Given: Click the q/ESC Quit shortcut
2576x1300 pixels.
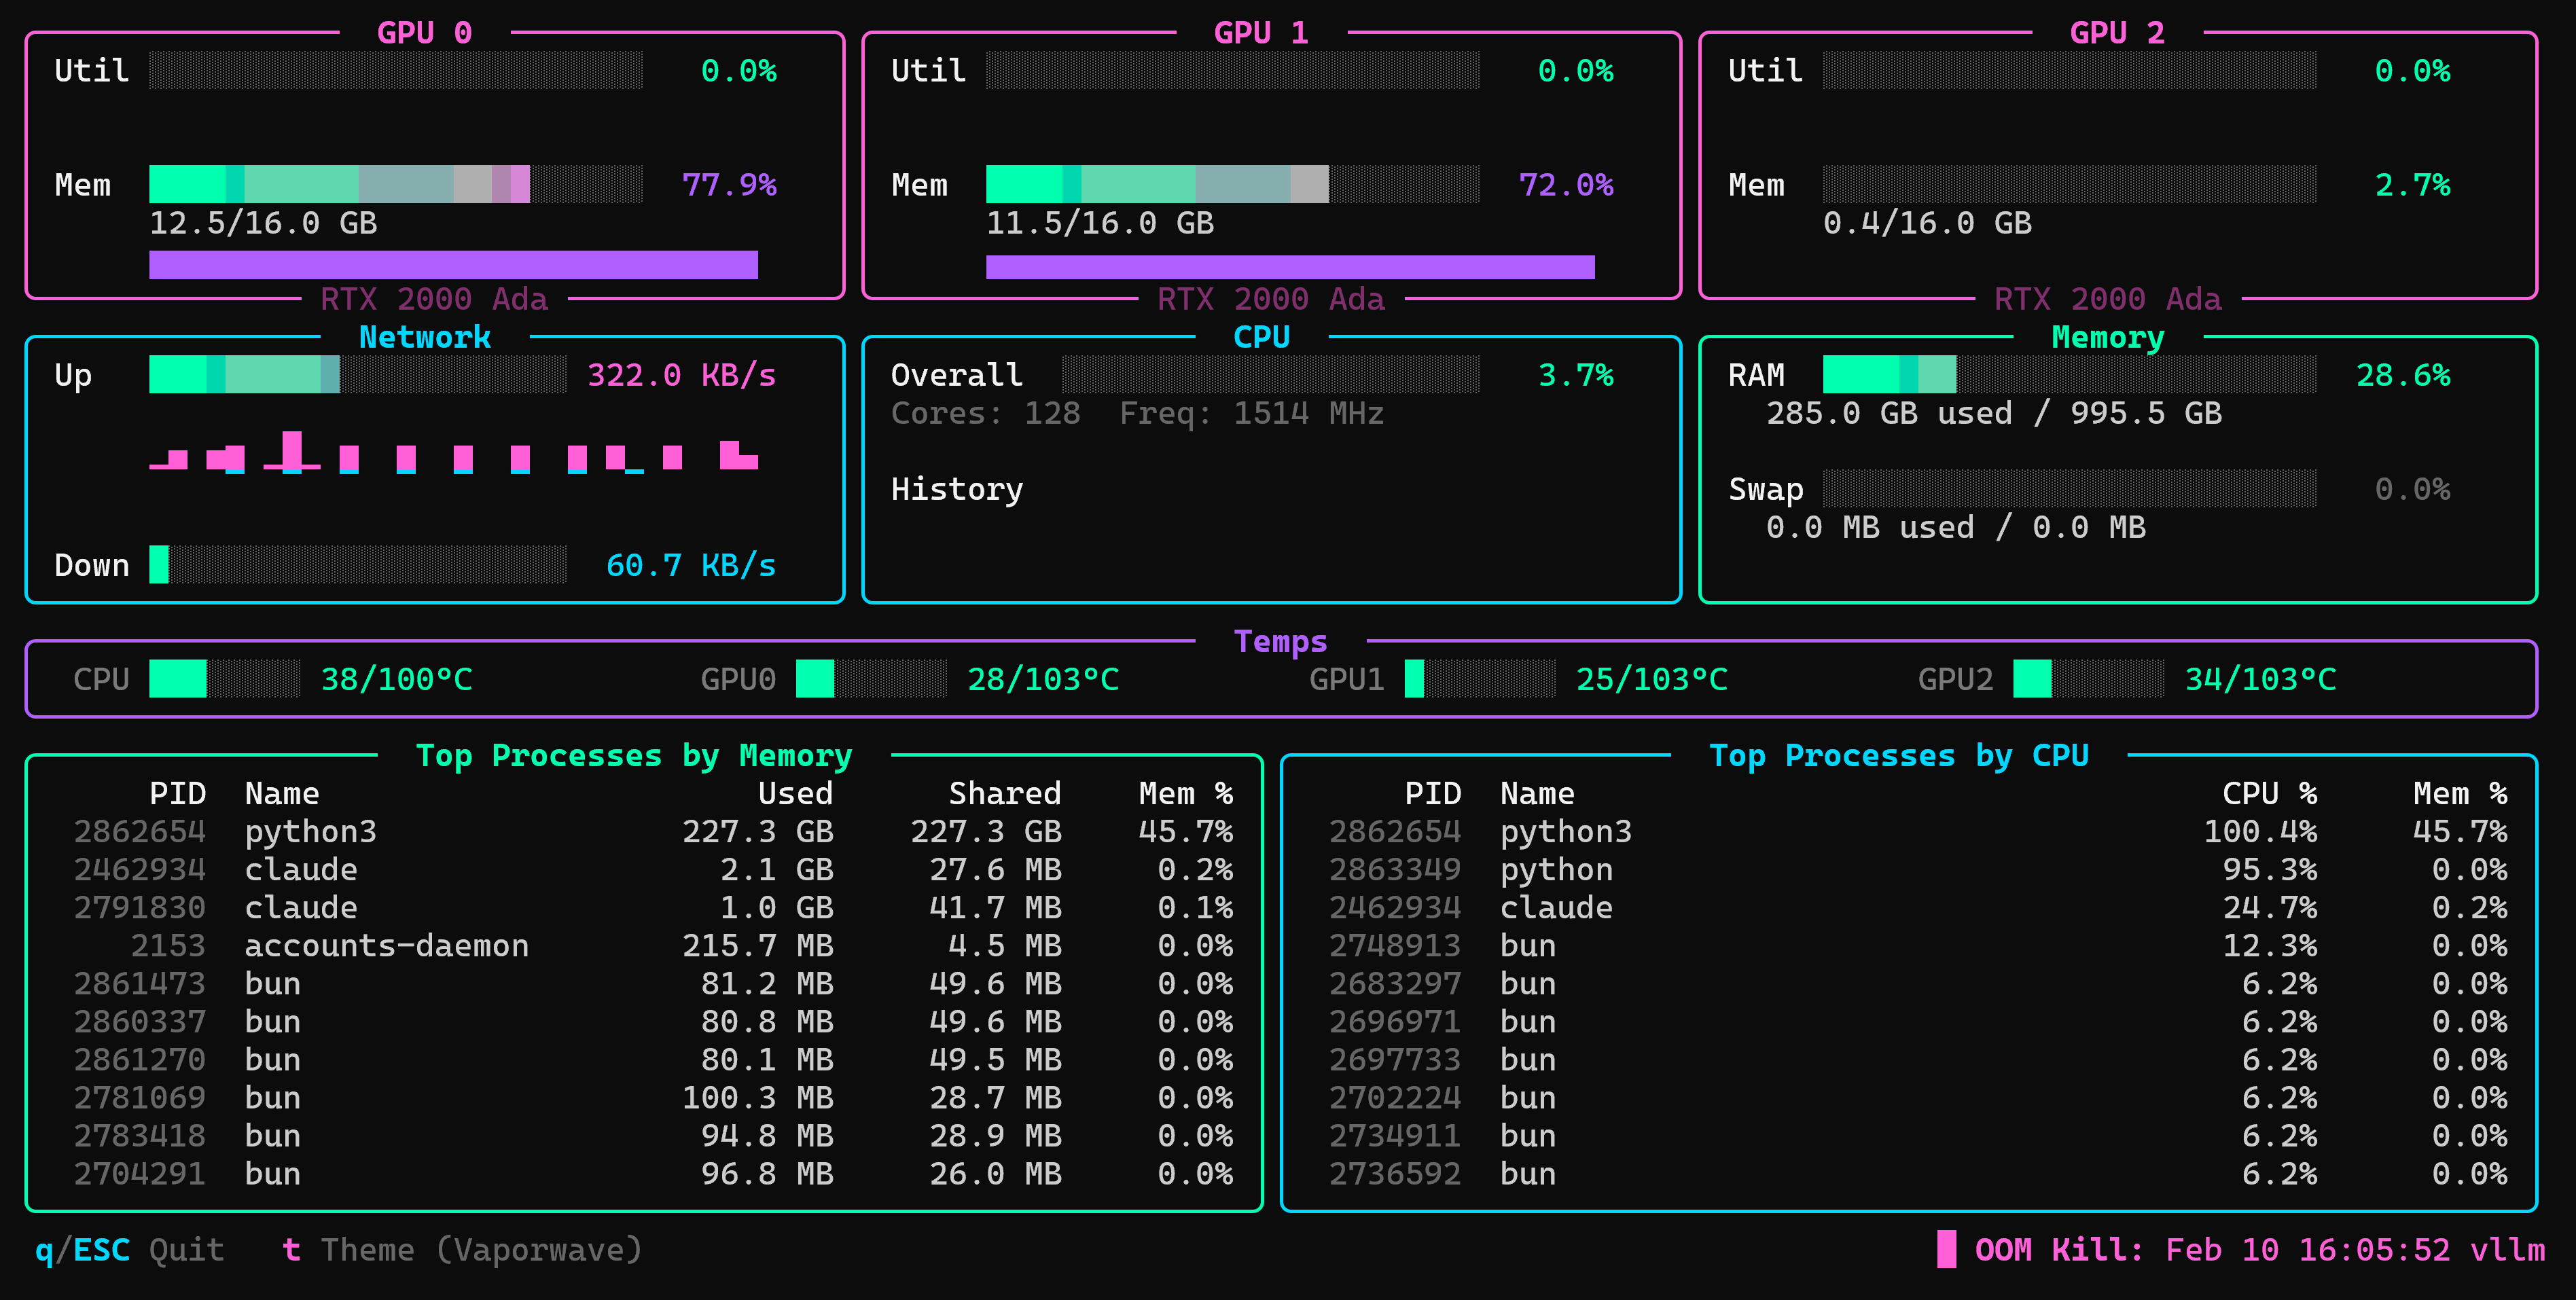Looking at the screenshot, I should point(130,1250).
